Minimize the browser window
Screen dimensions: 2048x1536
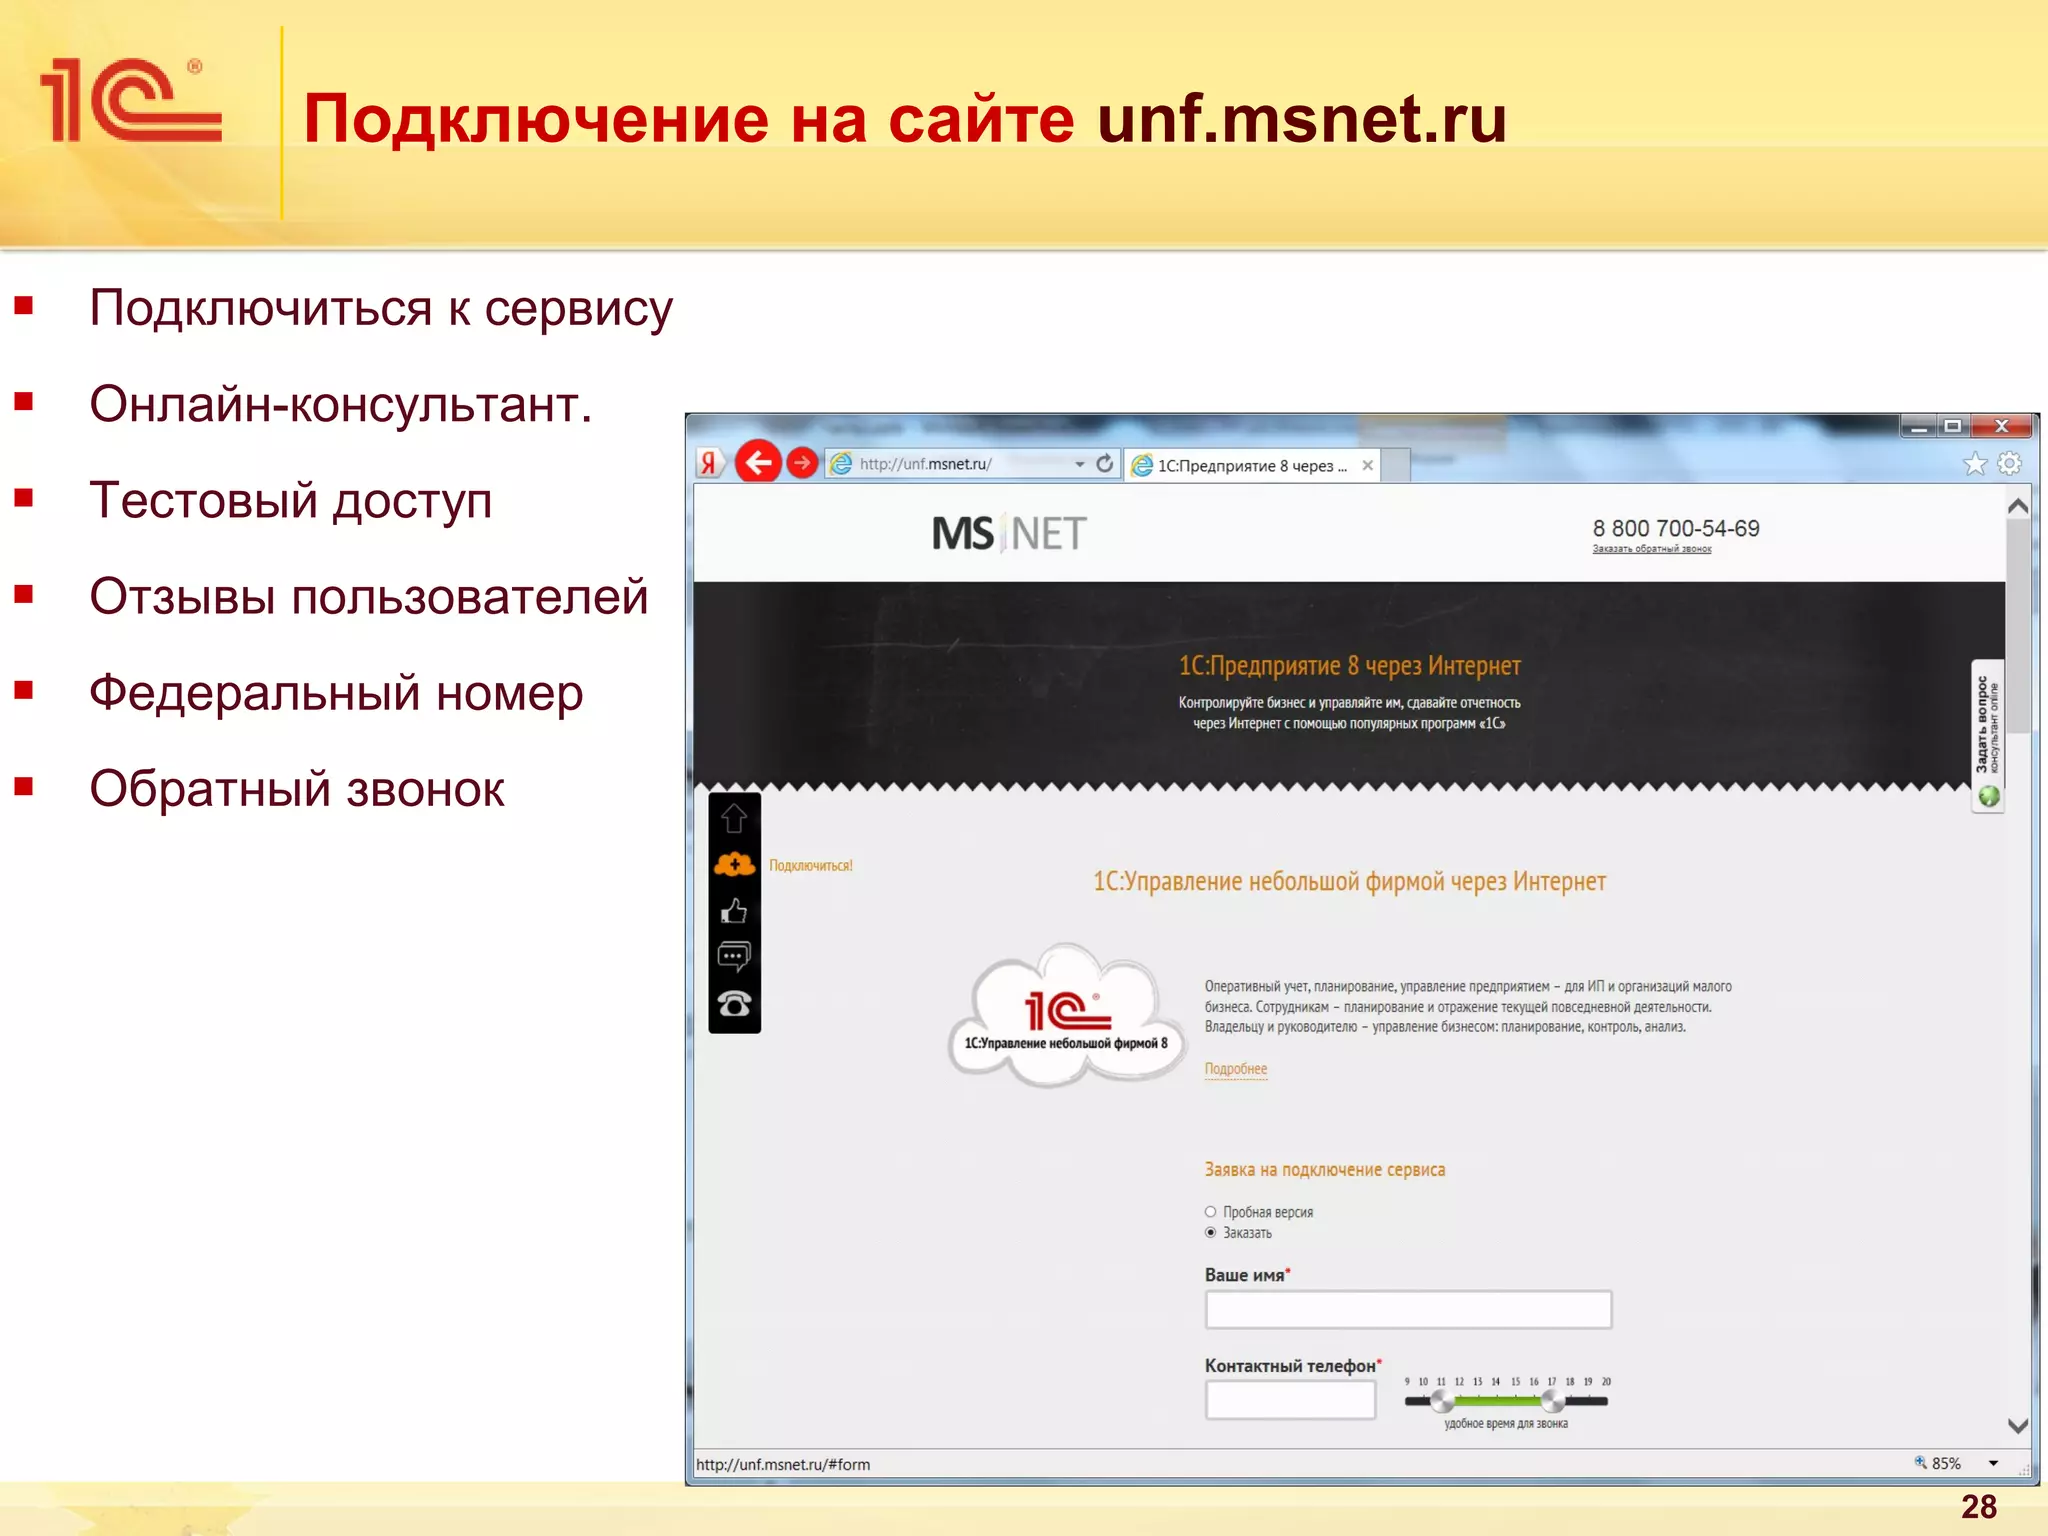[x=1918, y=427]
